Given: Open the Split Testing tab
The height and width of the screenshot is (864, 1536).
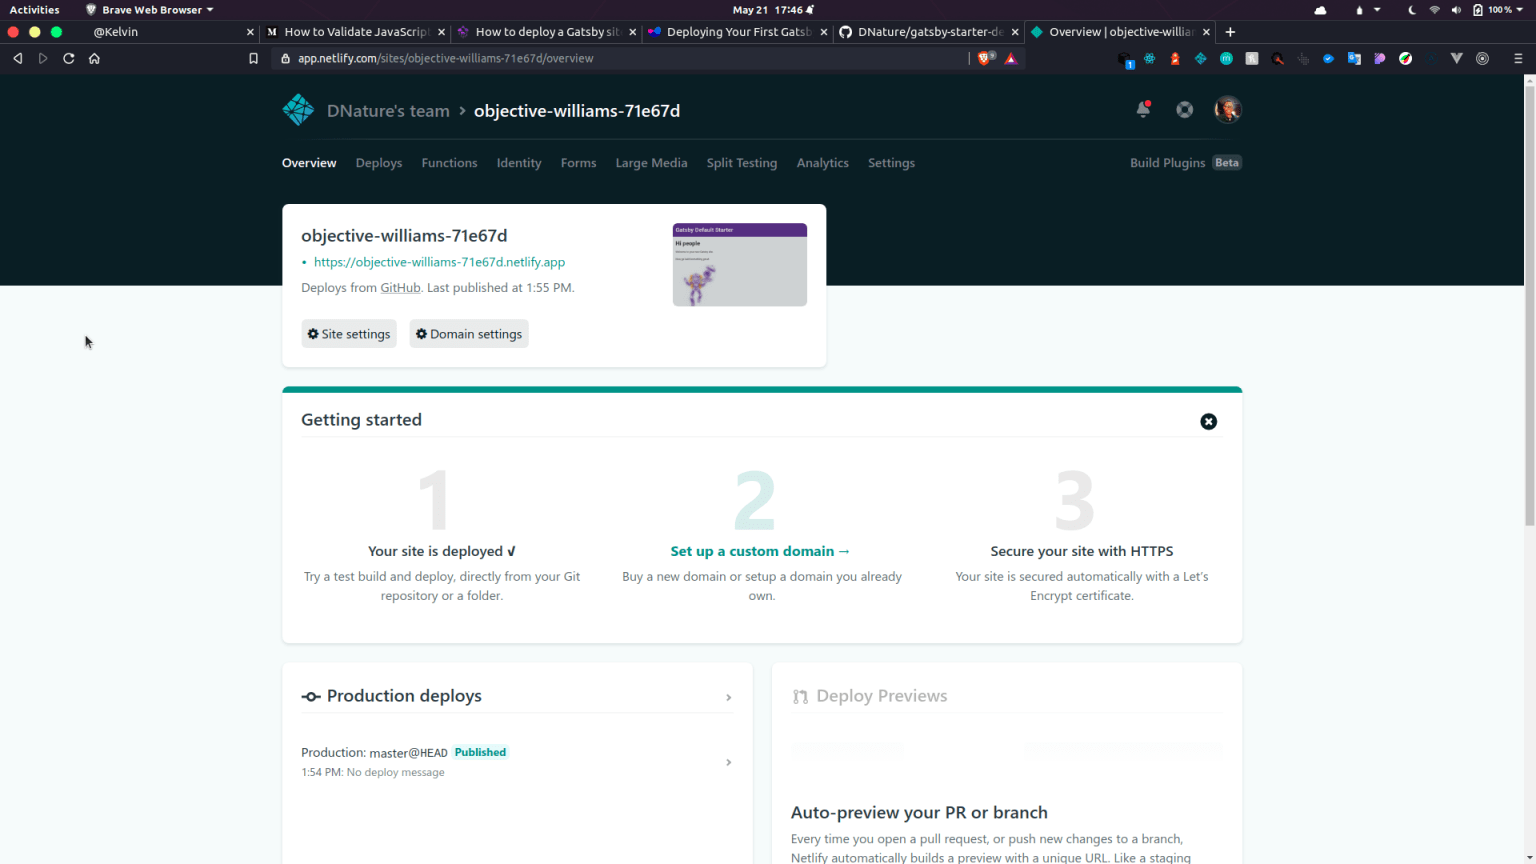Looking at the screenshot, I should [741, 163].
